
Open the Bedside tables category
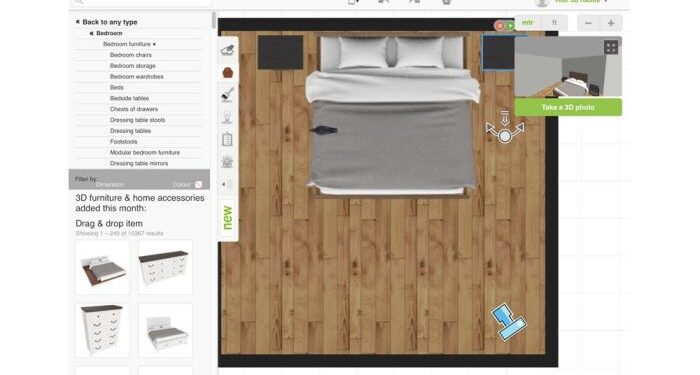[129, 98]
